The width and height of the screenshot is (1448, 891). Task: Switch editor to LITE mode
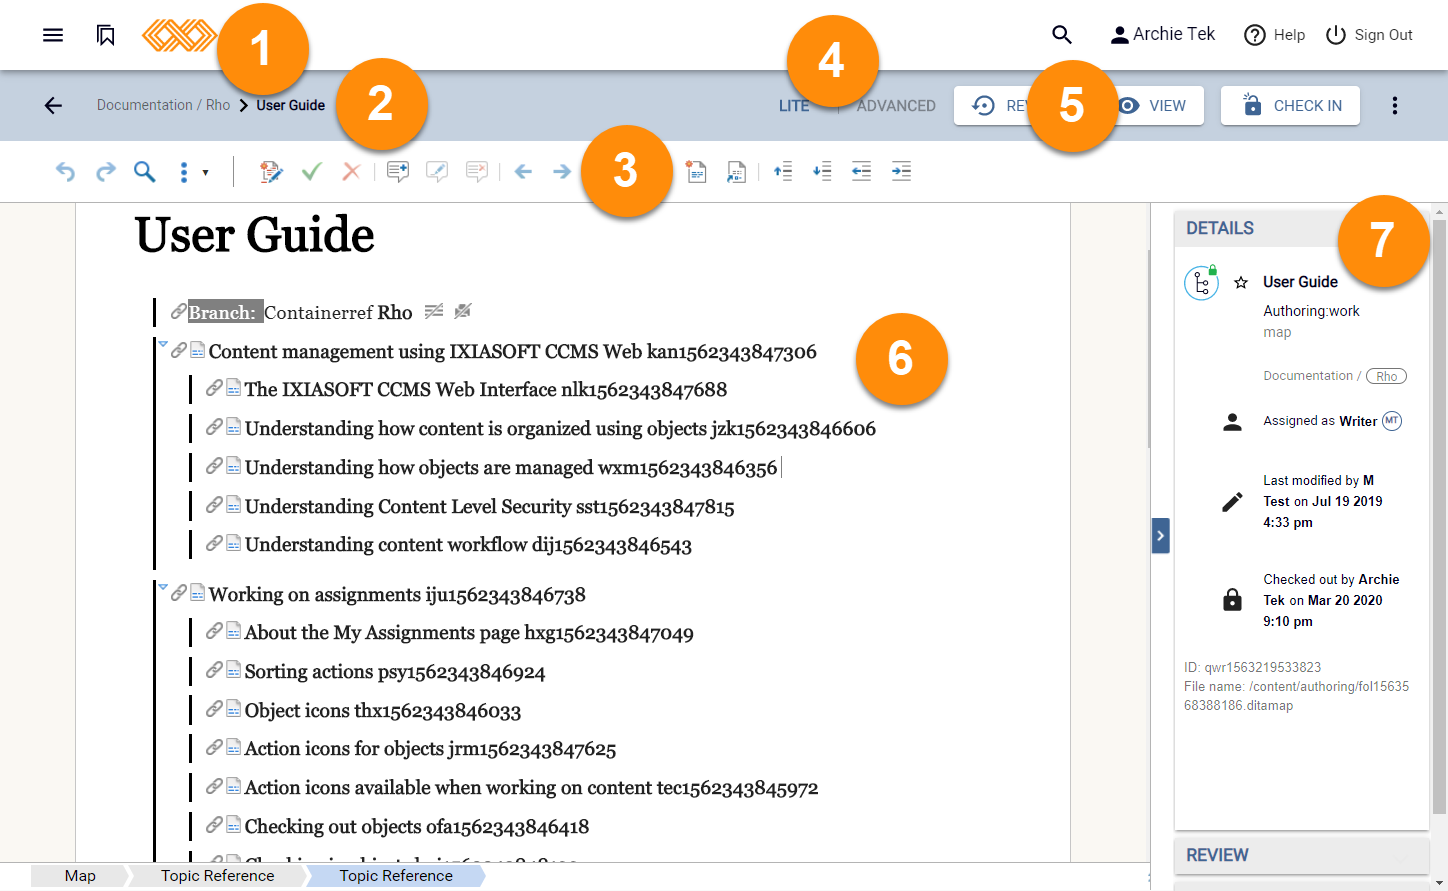click(x=794, y=106)
